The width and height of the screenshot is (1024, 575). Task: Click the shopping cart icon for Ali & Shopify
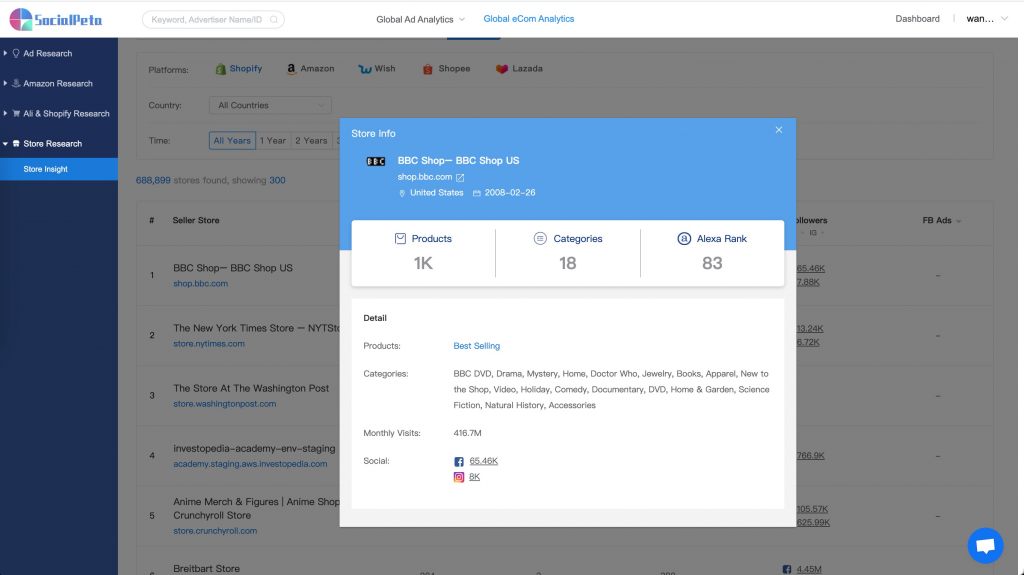pyautogui.click(x=16, y=114)
